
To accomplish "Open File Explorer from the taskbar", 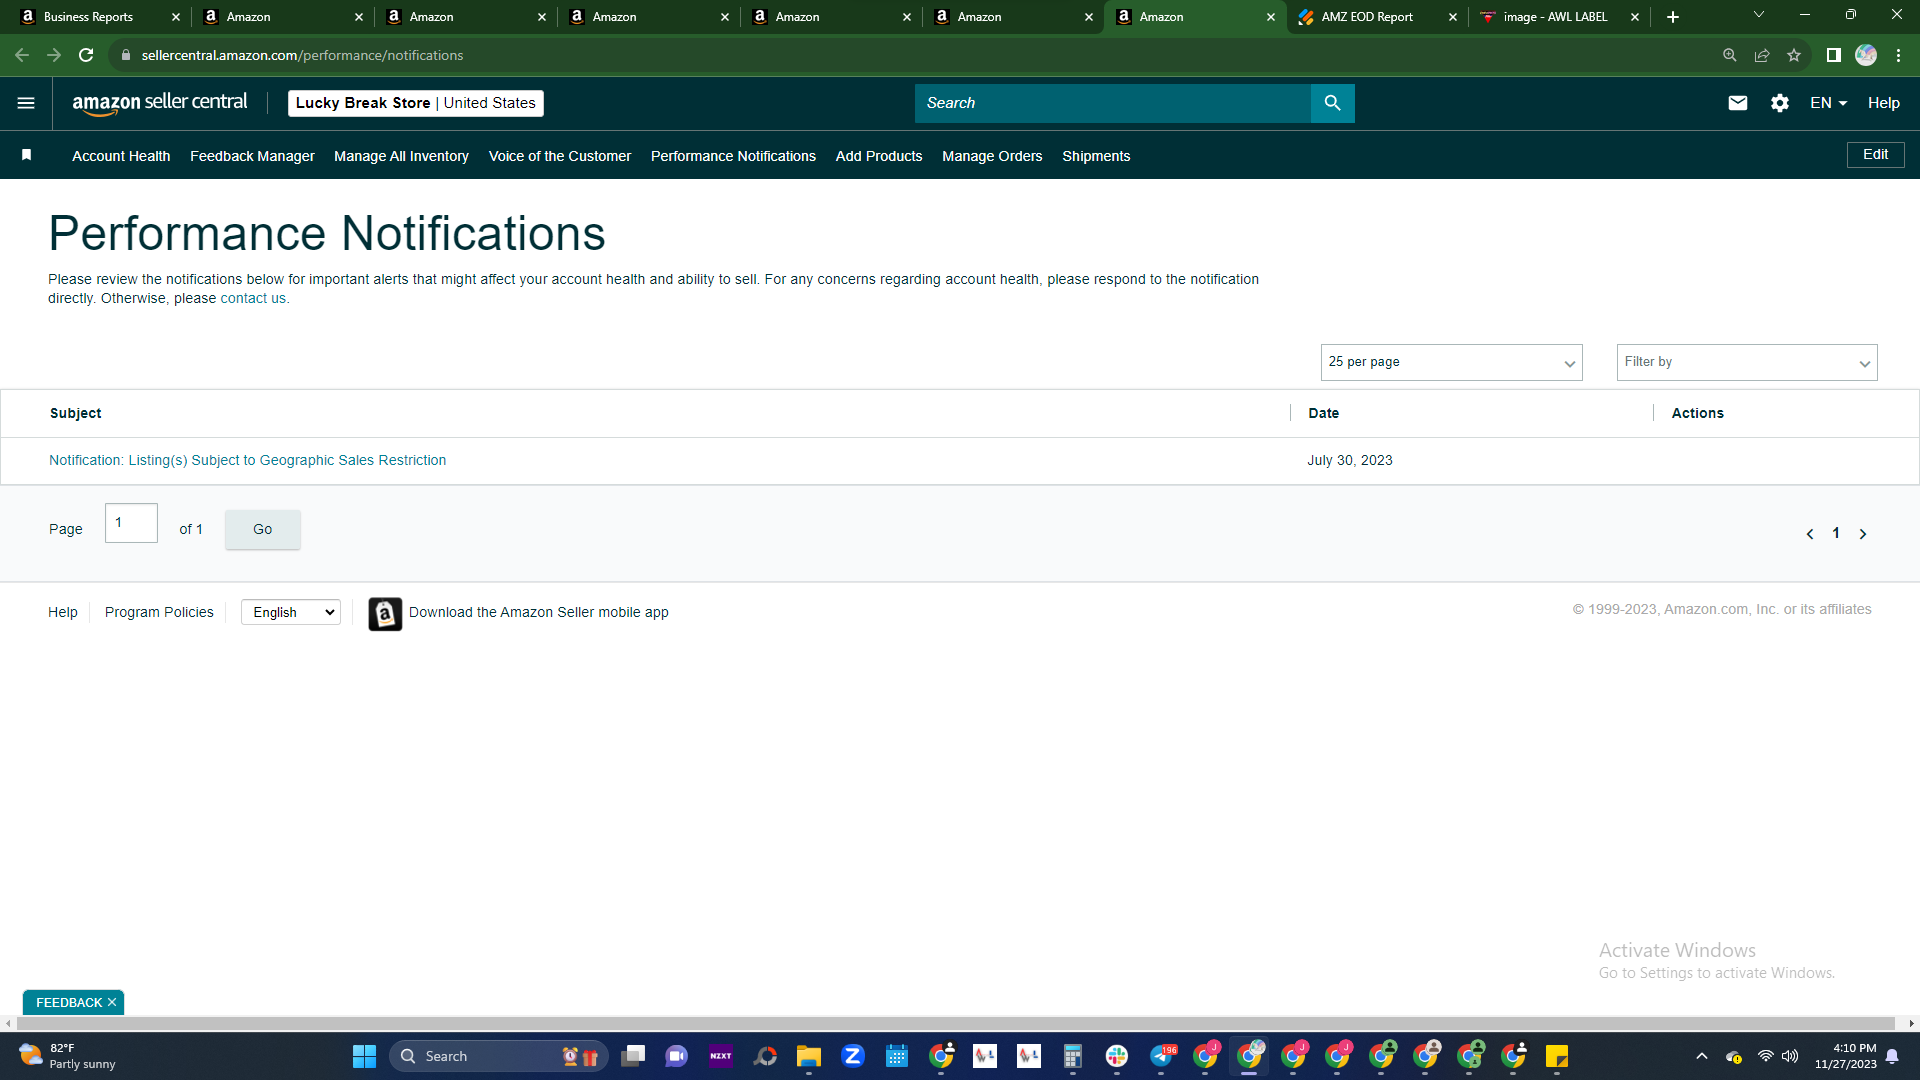I will (x=809, y=1056).
